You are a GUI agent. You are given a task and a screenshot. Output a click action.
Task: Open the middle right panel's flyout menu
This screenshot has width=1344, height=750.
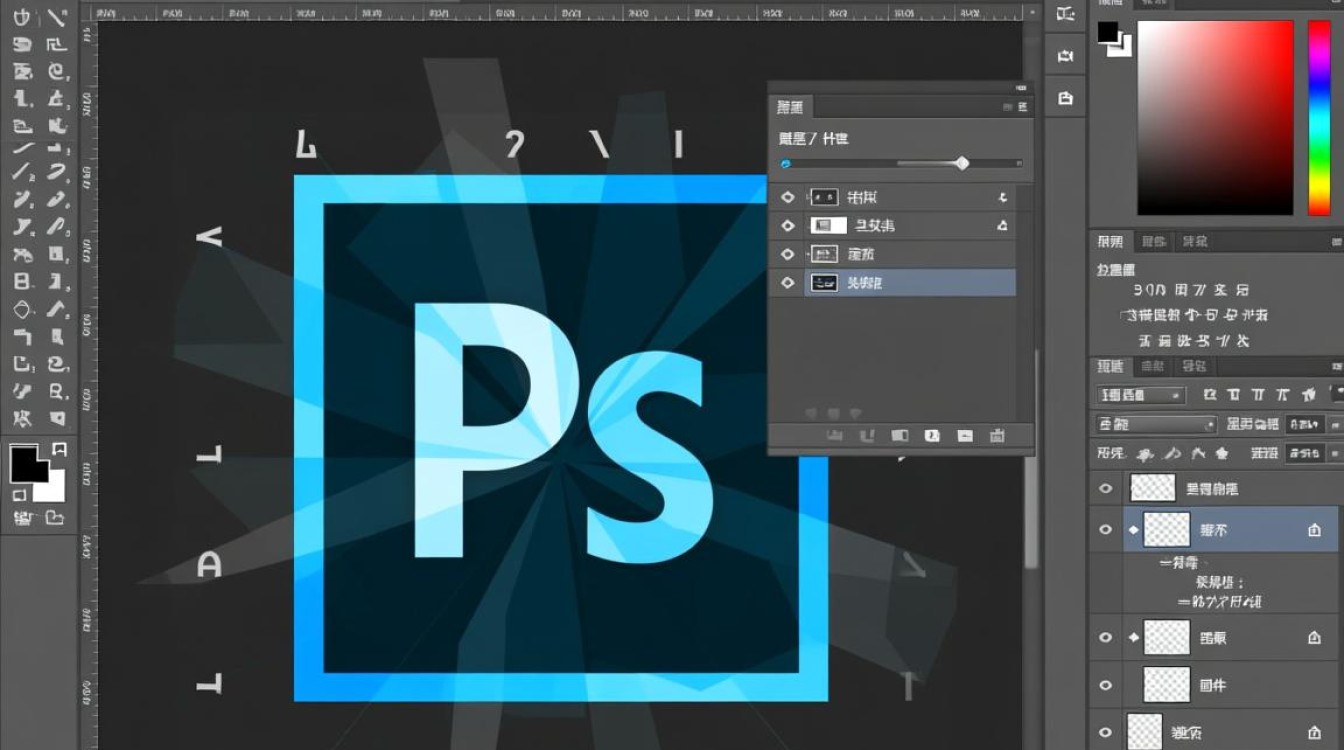pos(1337,241)
